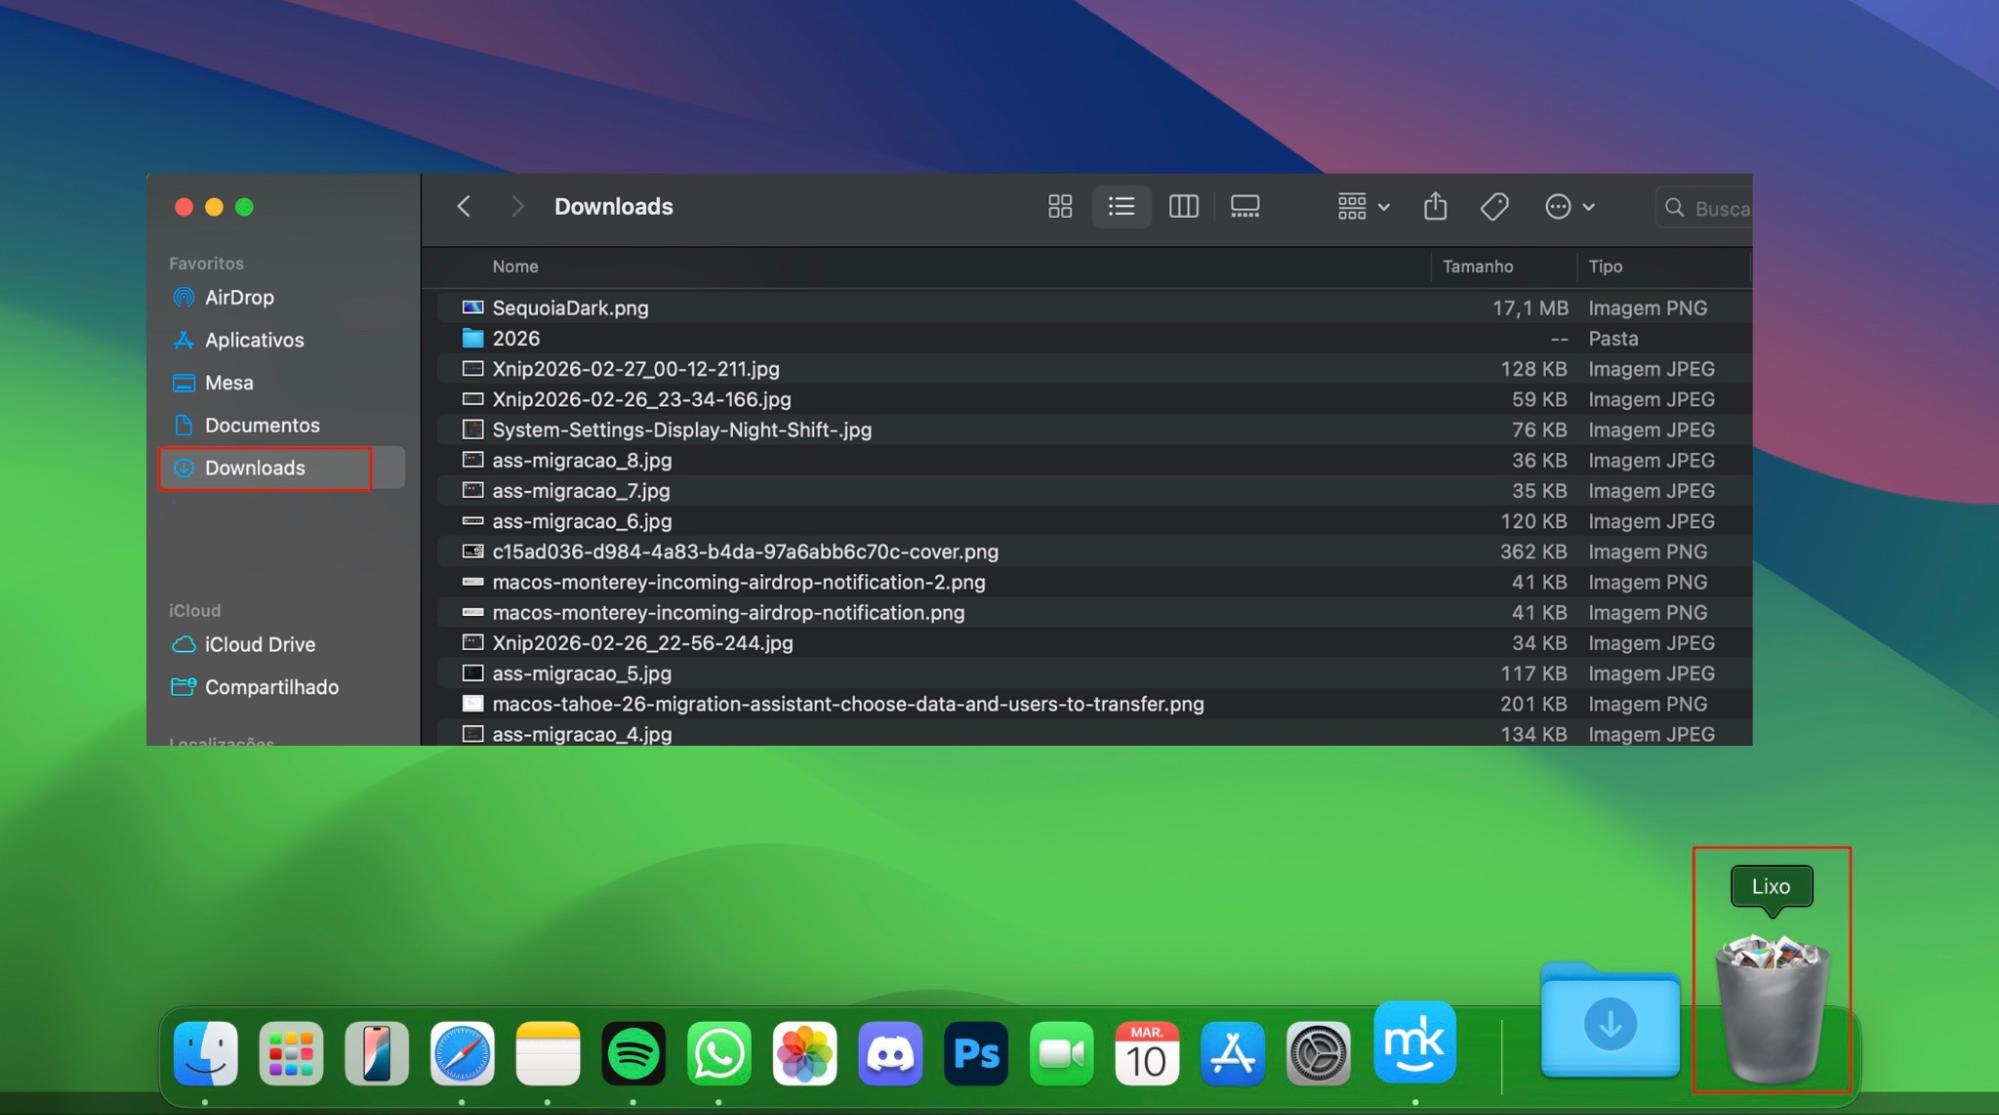Open the More actions (ellipsis) dropdown
This screenshot has width=1999, height=1115.
click(x=1567, y=207)
